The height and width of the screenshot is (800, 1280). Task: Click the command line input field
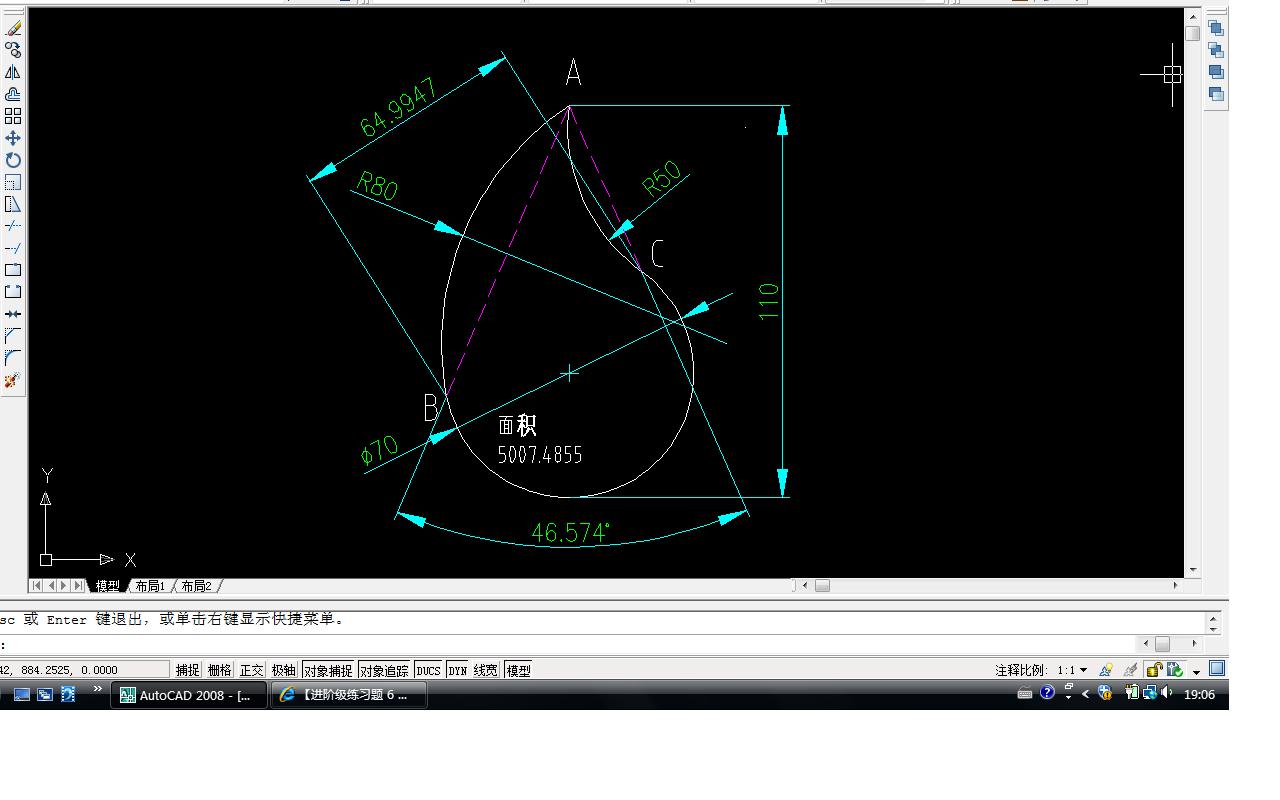point(570,644)
